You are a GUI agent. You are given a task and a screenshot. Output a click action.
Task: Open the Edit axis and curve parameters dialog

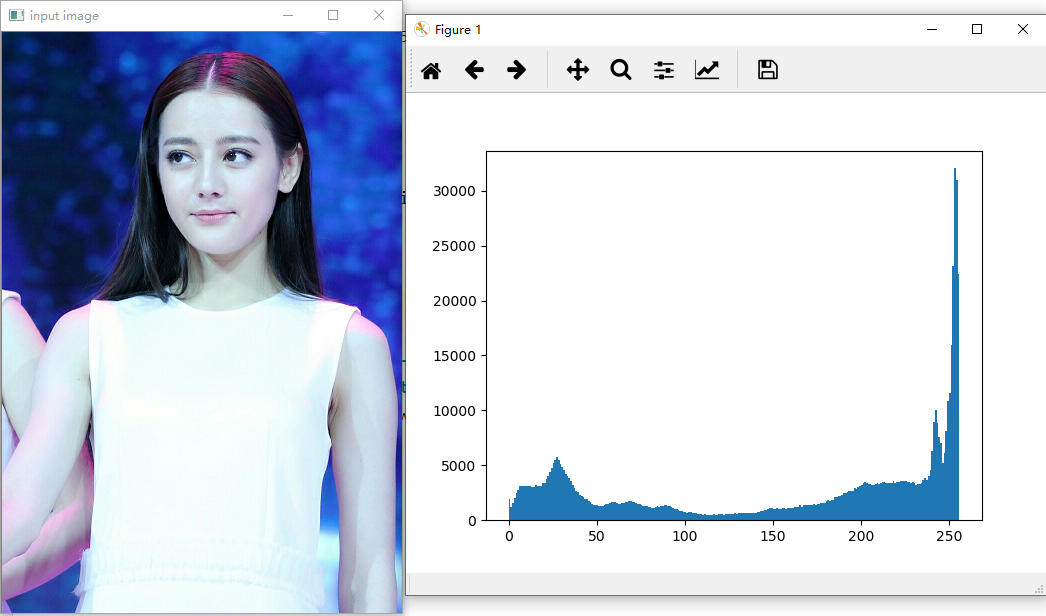[x=707, y=70]
